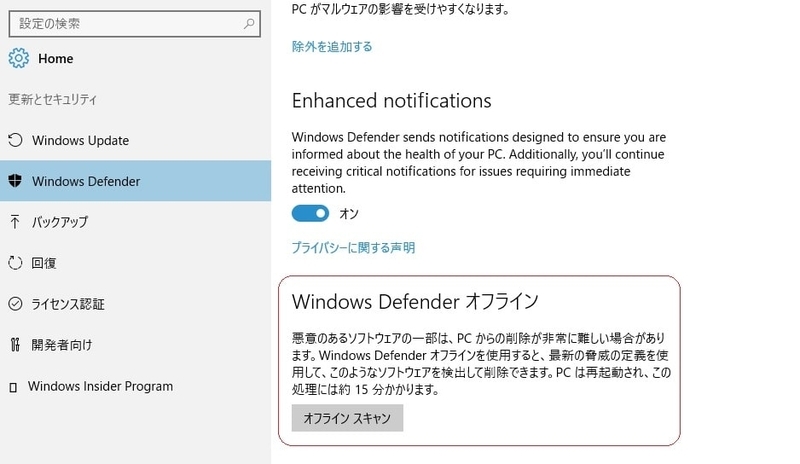Focus the 設定の検索 search field
Screen dimensions: 800x464
[x=135, y=23]
